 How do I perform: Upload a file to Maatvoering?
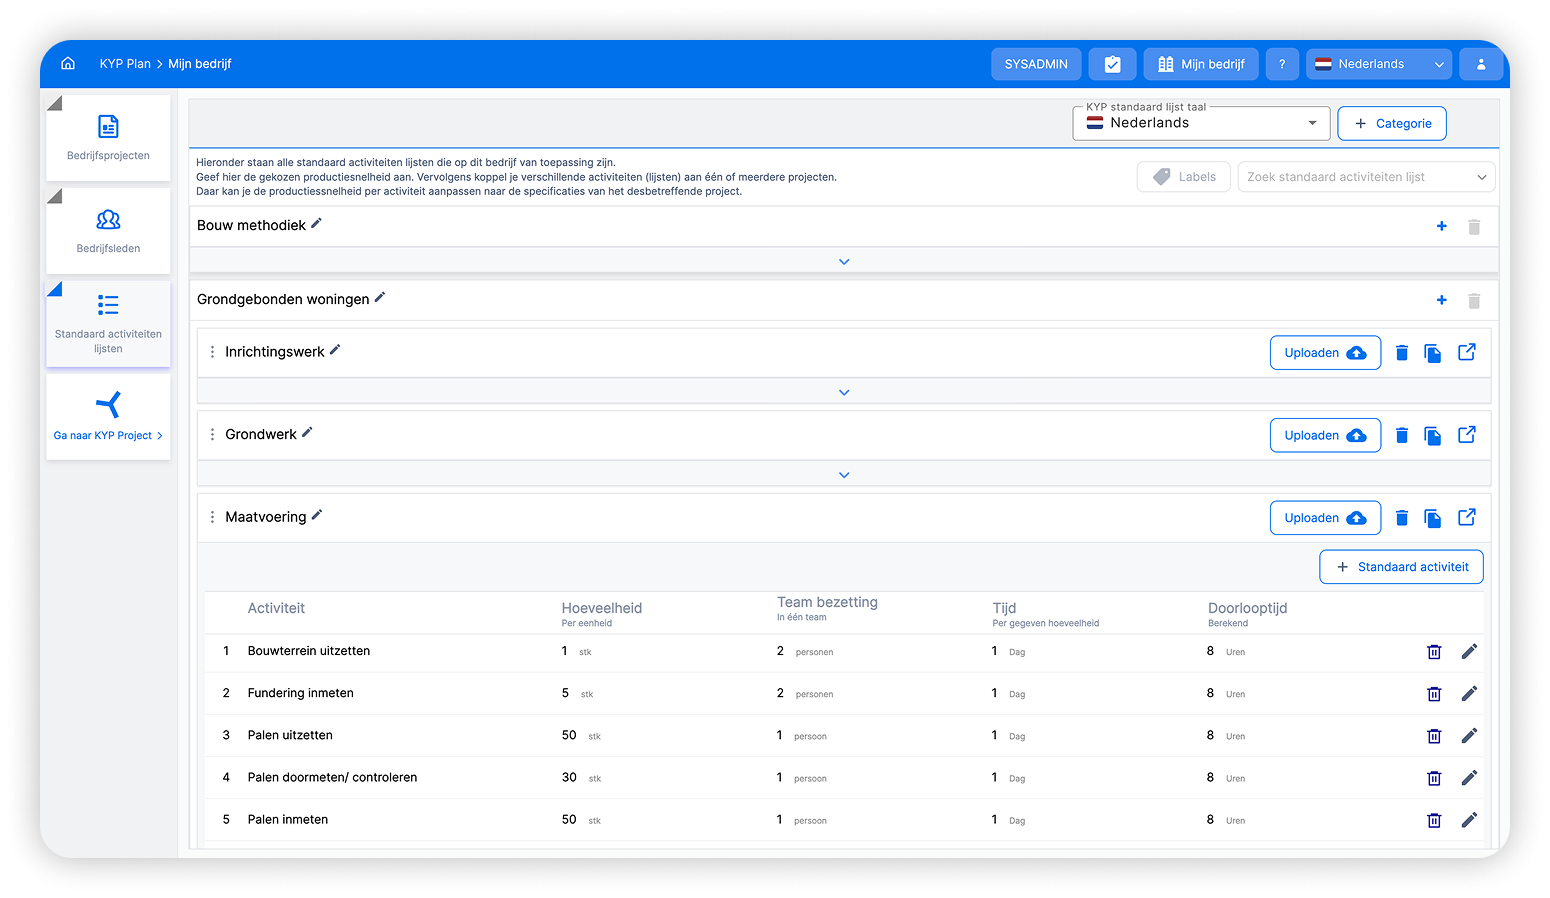click(x=1325, y=518)
